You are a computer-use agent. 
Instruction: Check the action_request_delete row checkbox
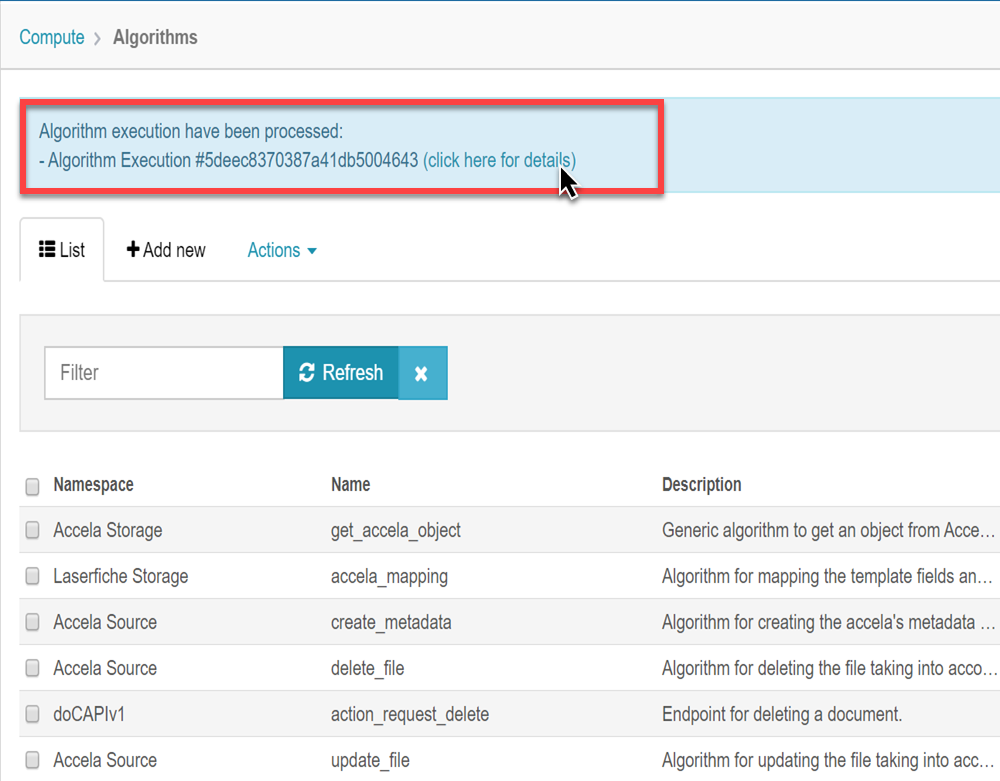click(33, 714)
